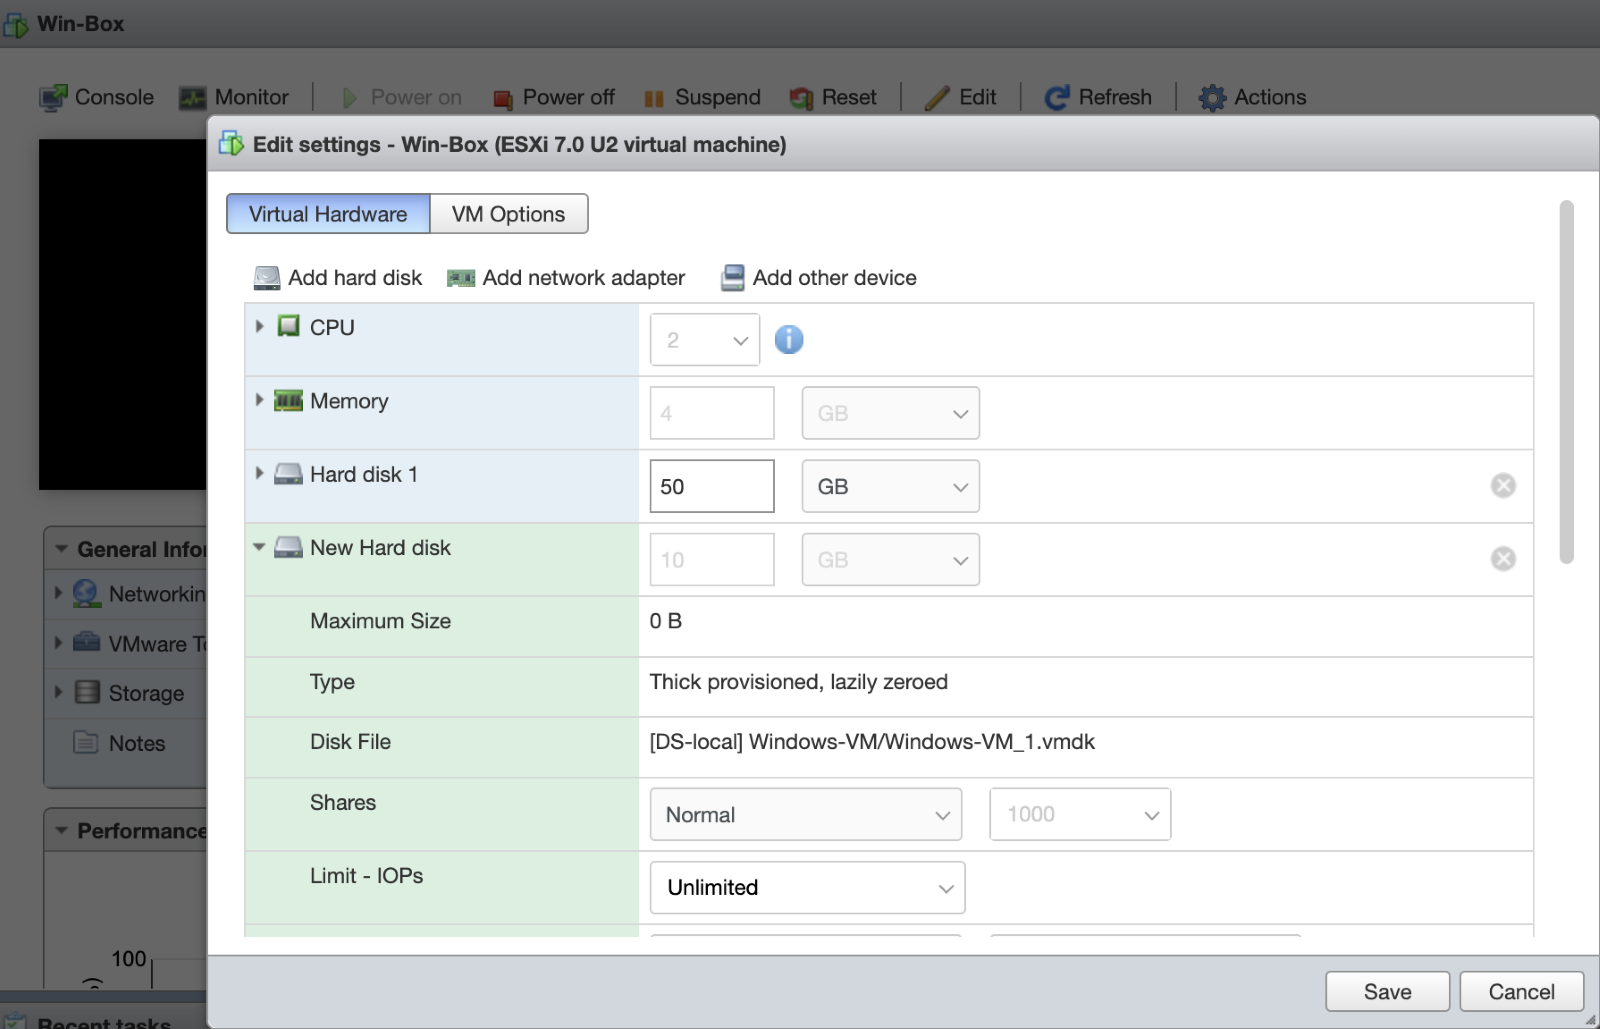The width and height of the screenshot is (1600, 1029).
Task: Click the Memory module icon
Action: (x=288, y=400)
